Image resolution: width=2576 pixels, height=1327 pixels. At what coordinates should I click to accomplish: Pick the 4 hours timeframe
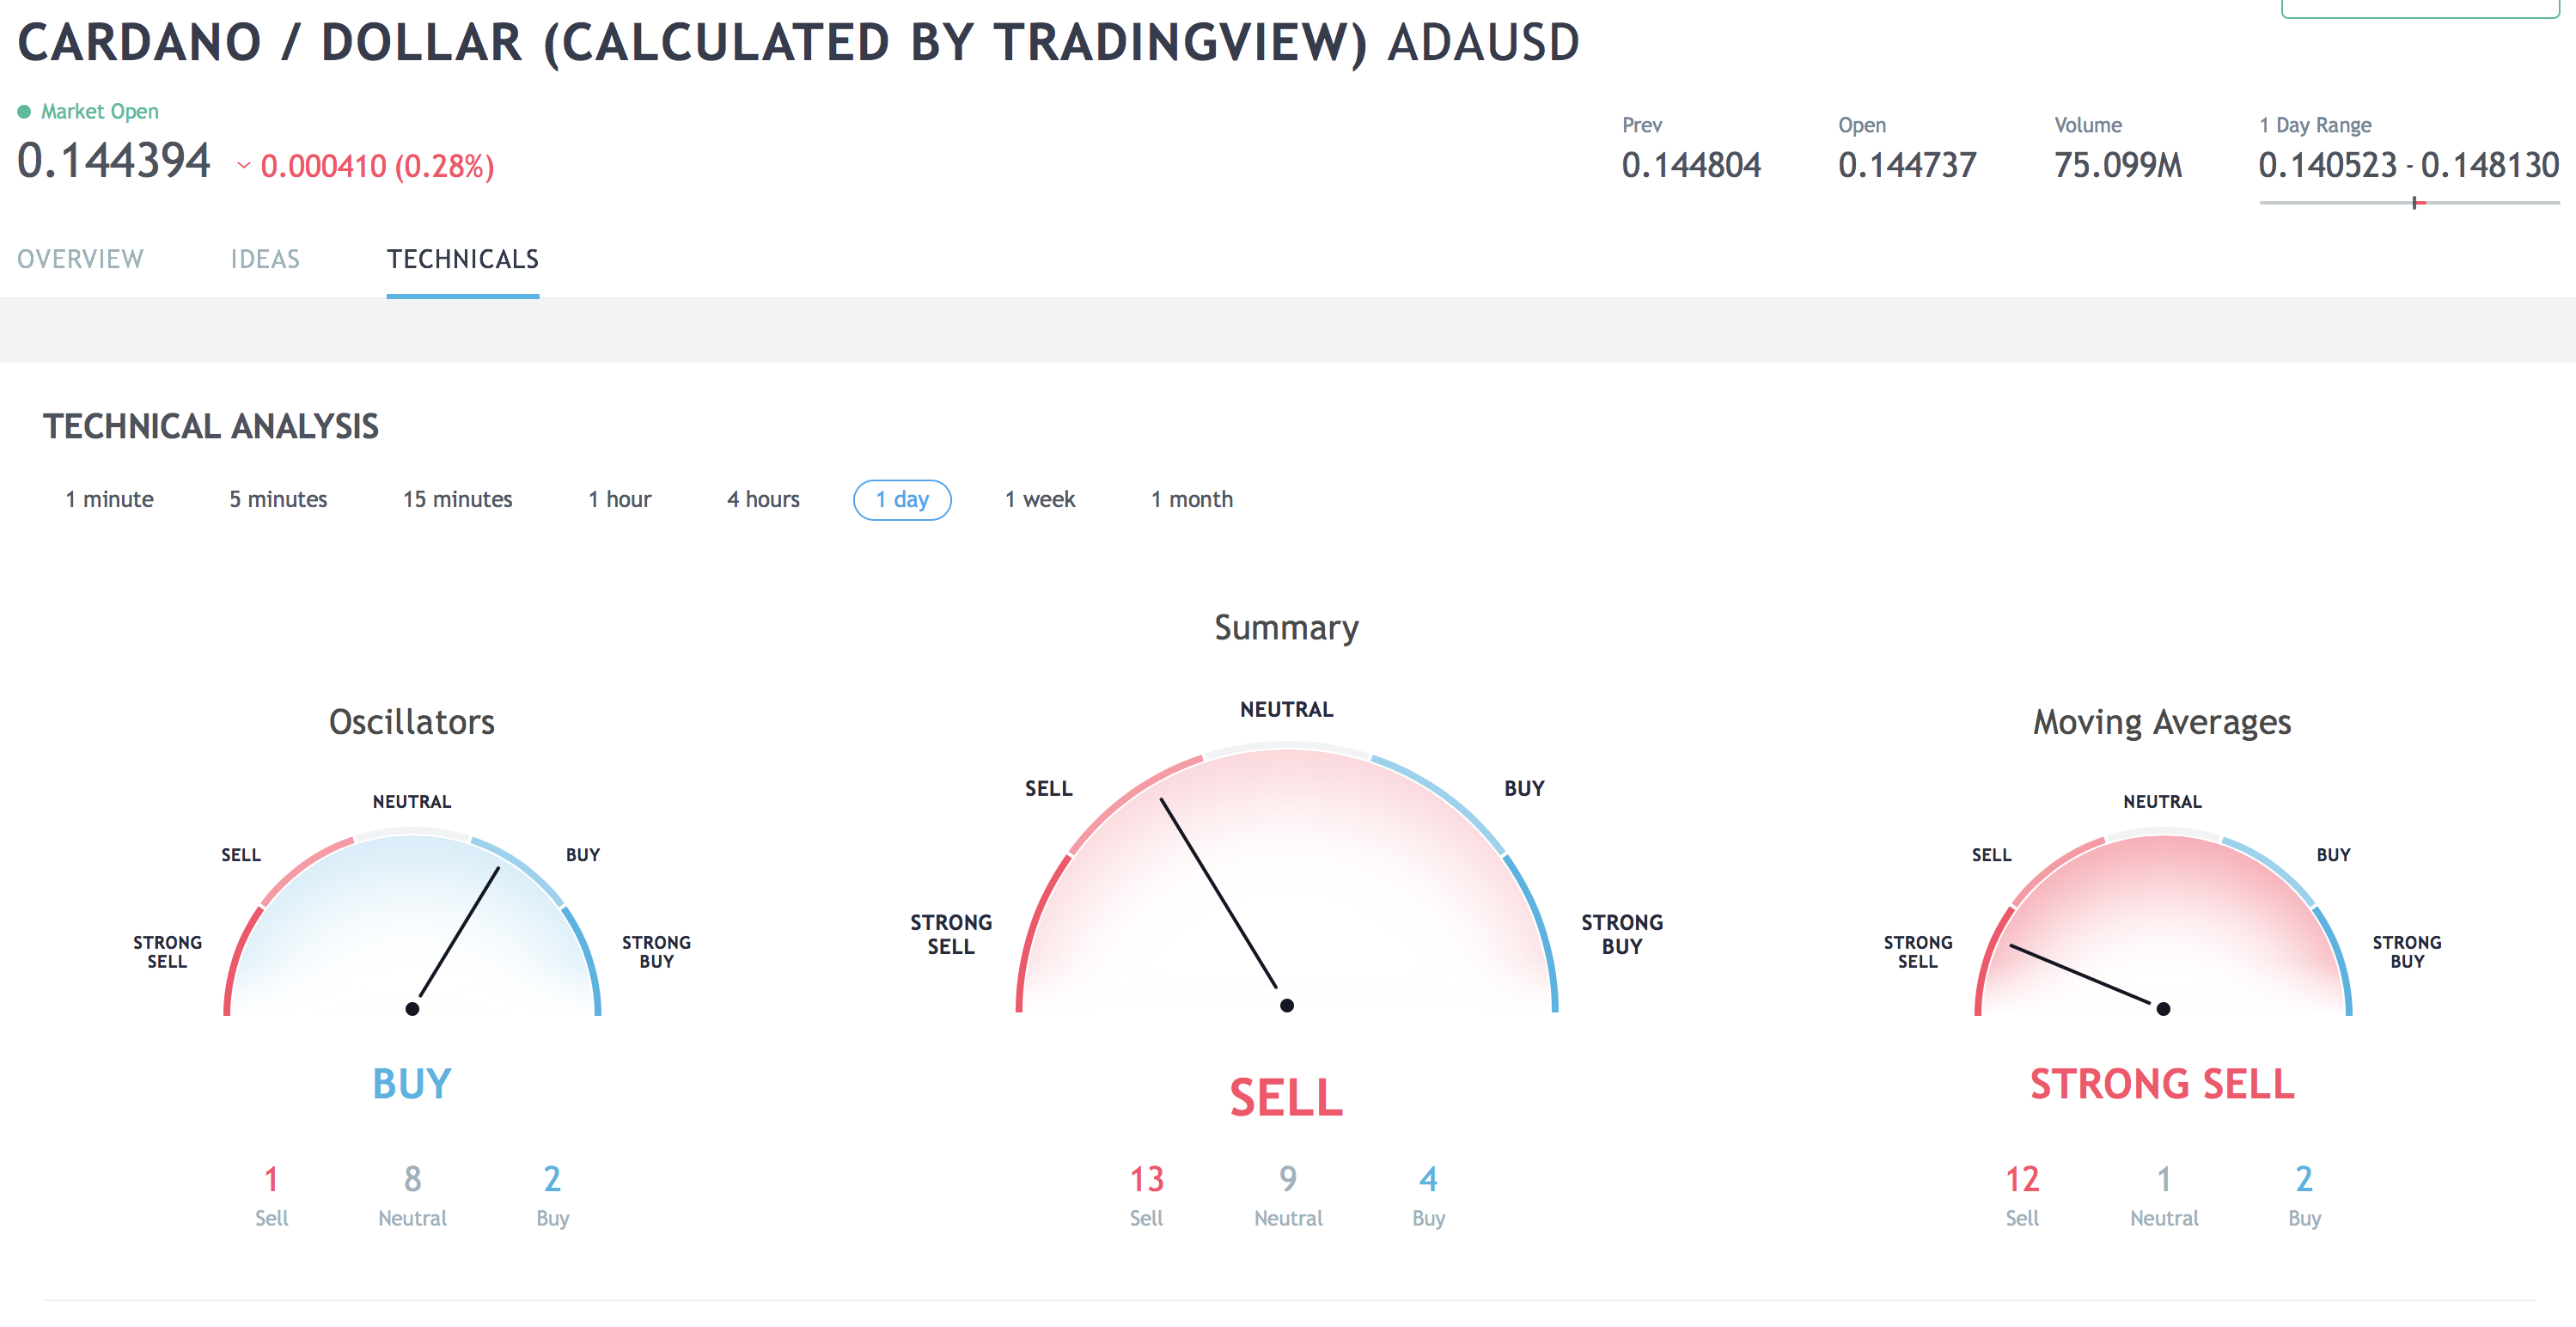point(763,499)
